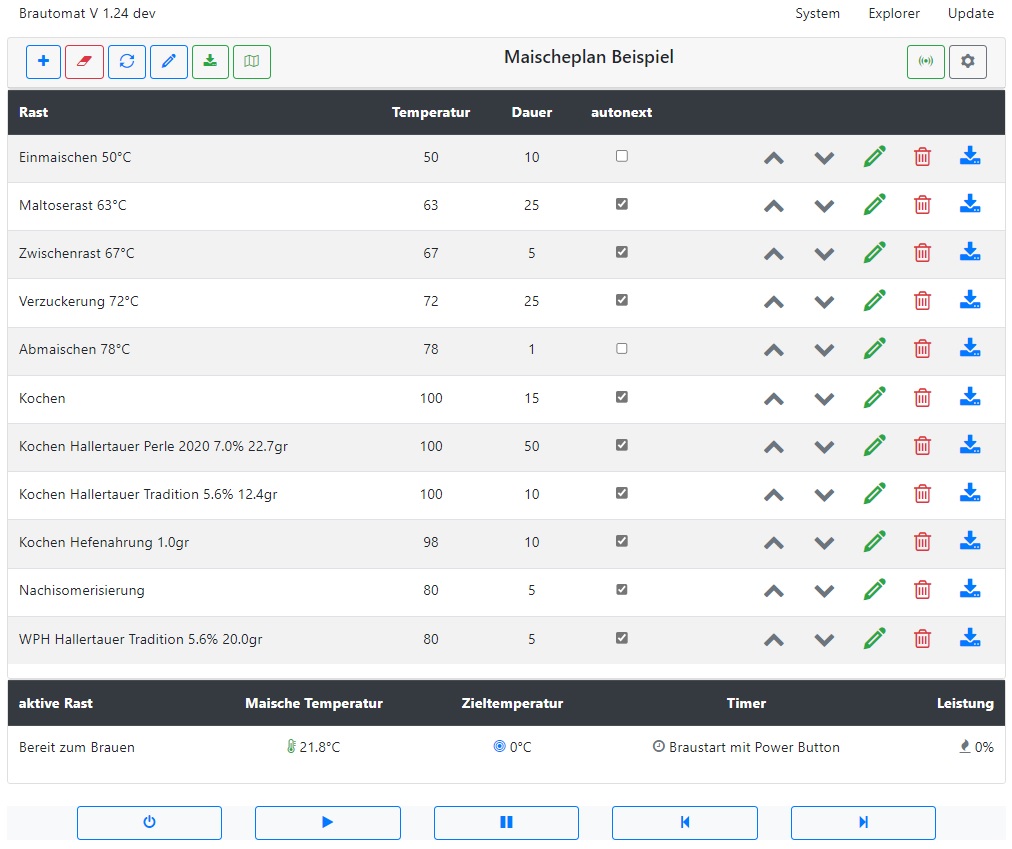Click the red eraser icon button
1012x849 pixels.
[x=84, y=62]
